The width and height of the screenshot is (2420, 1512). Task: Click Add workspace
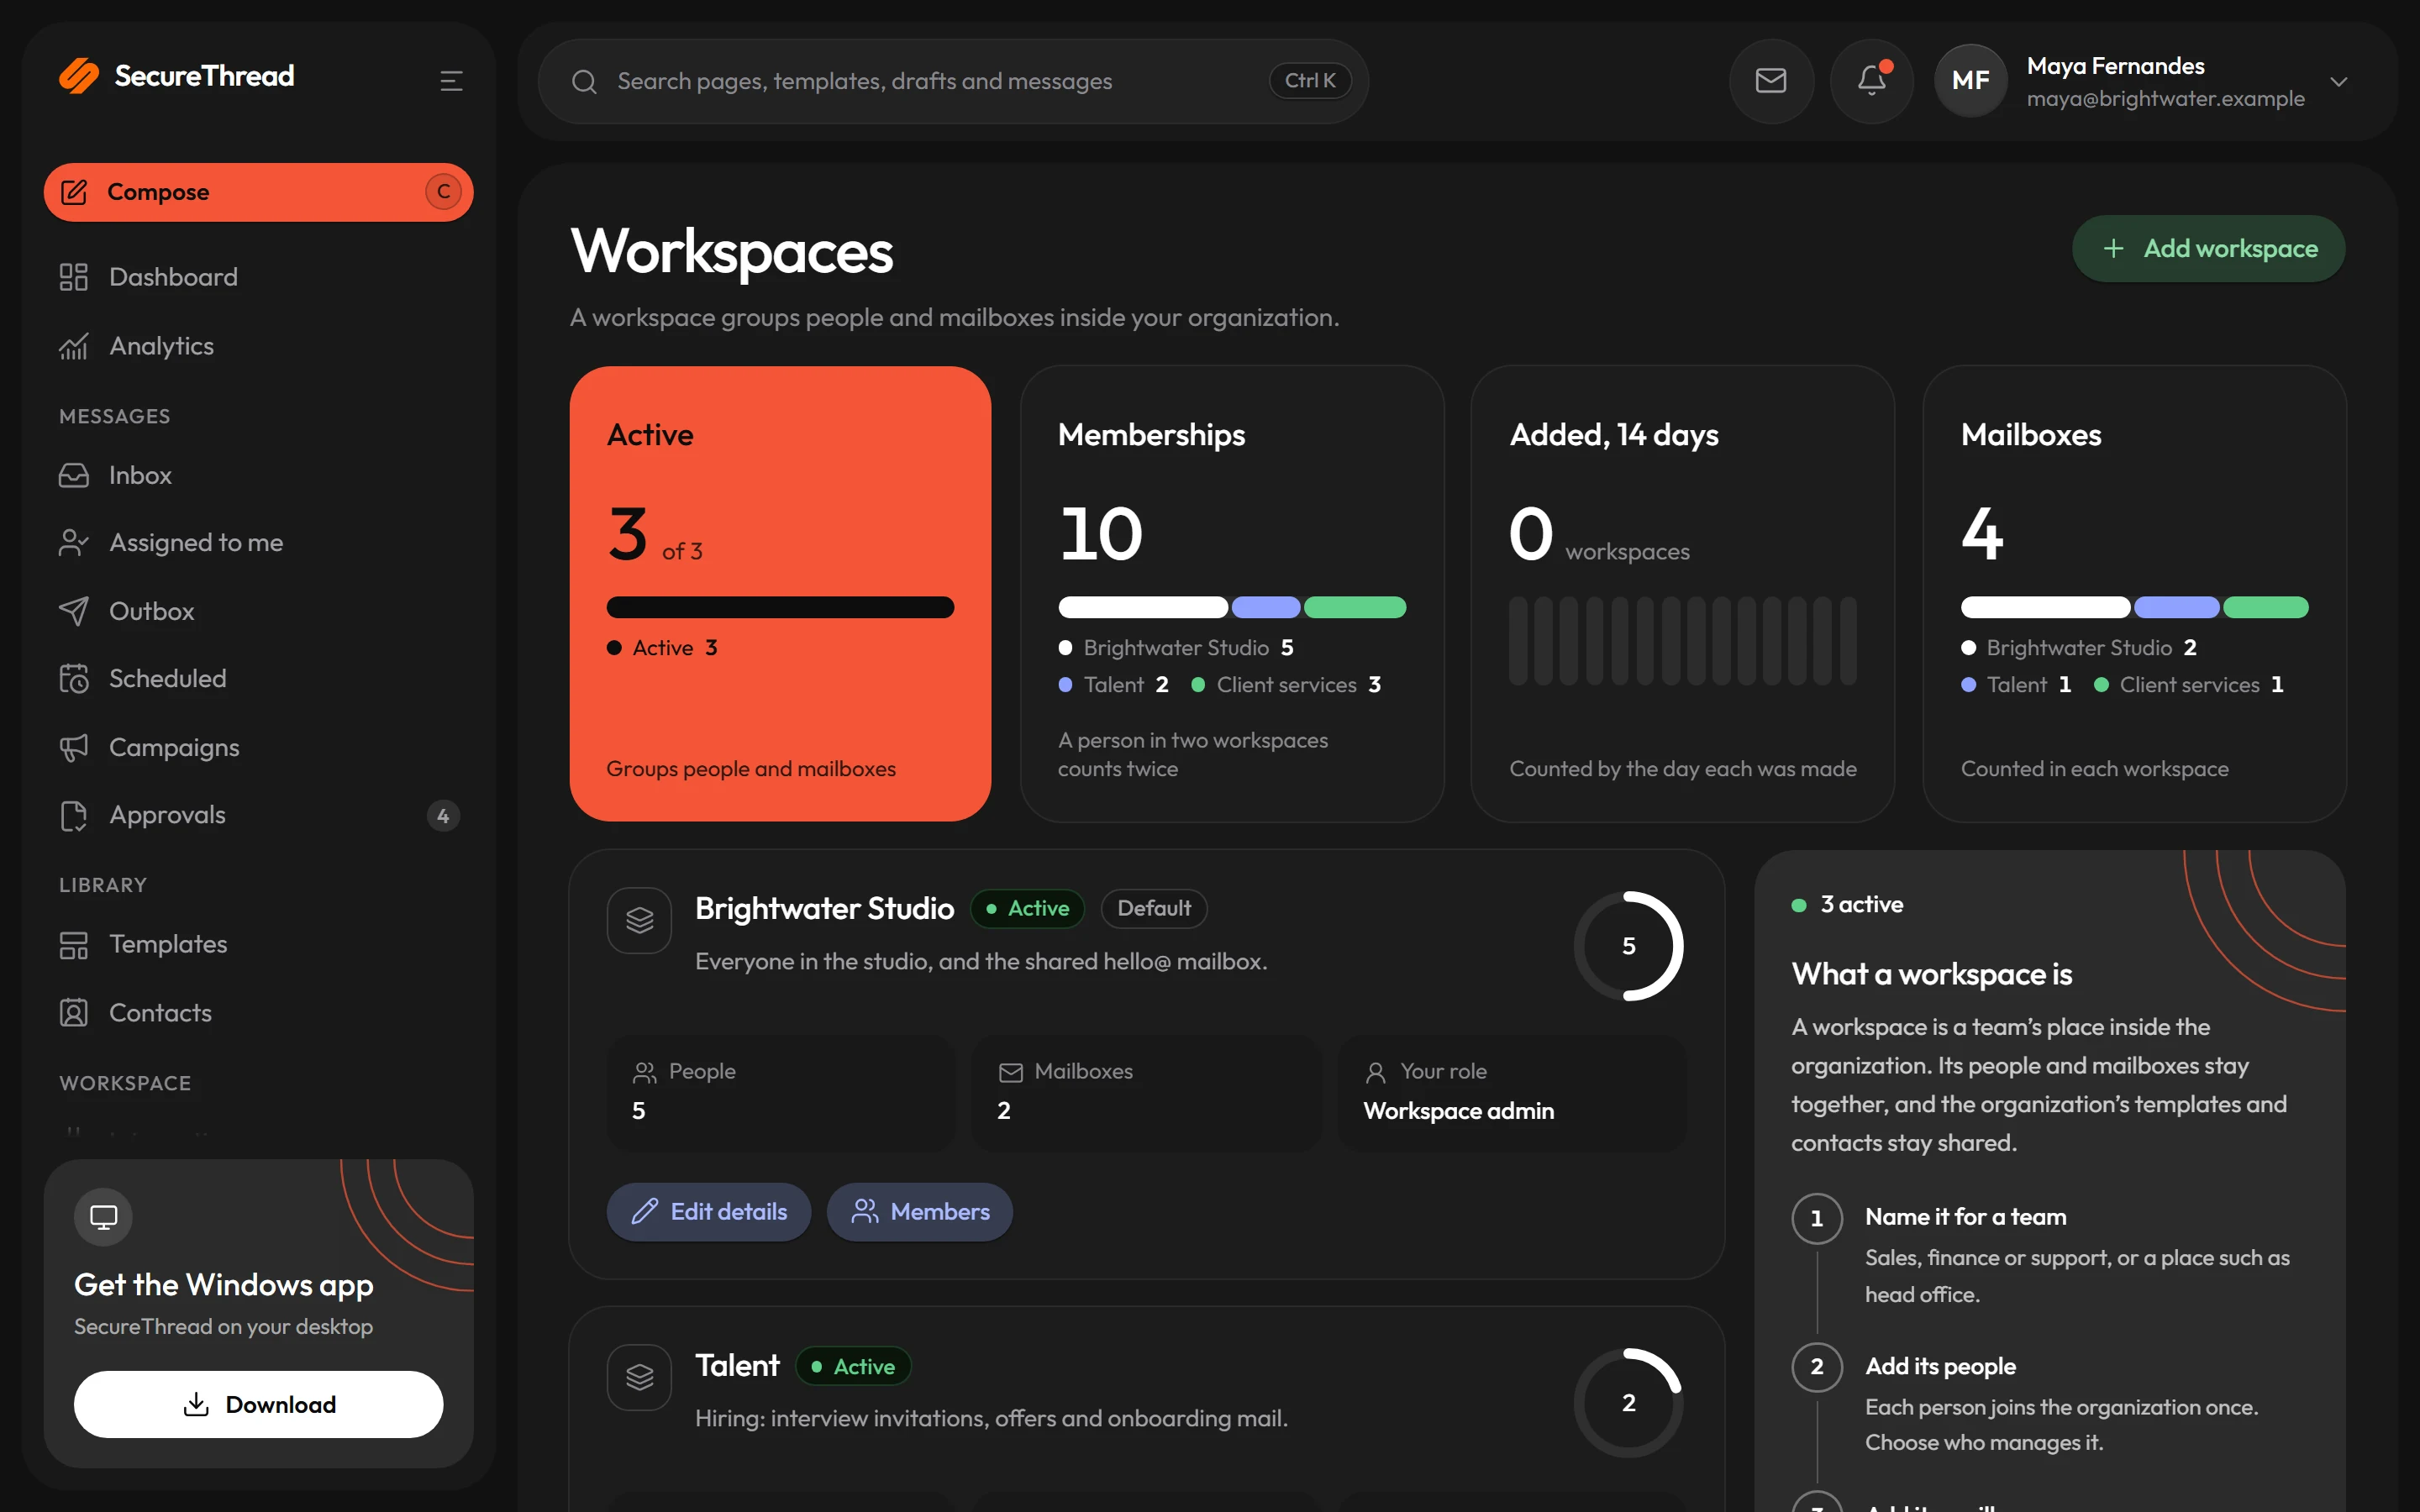[x=2208, y=249]
